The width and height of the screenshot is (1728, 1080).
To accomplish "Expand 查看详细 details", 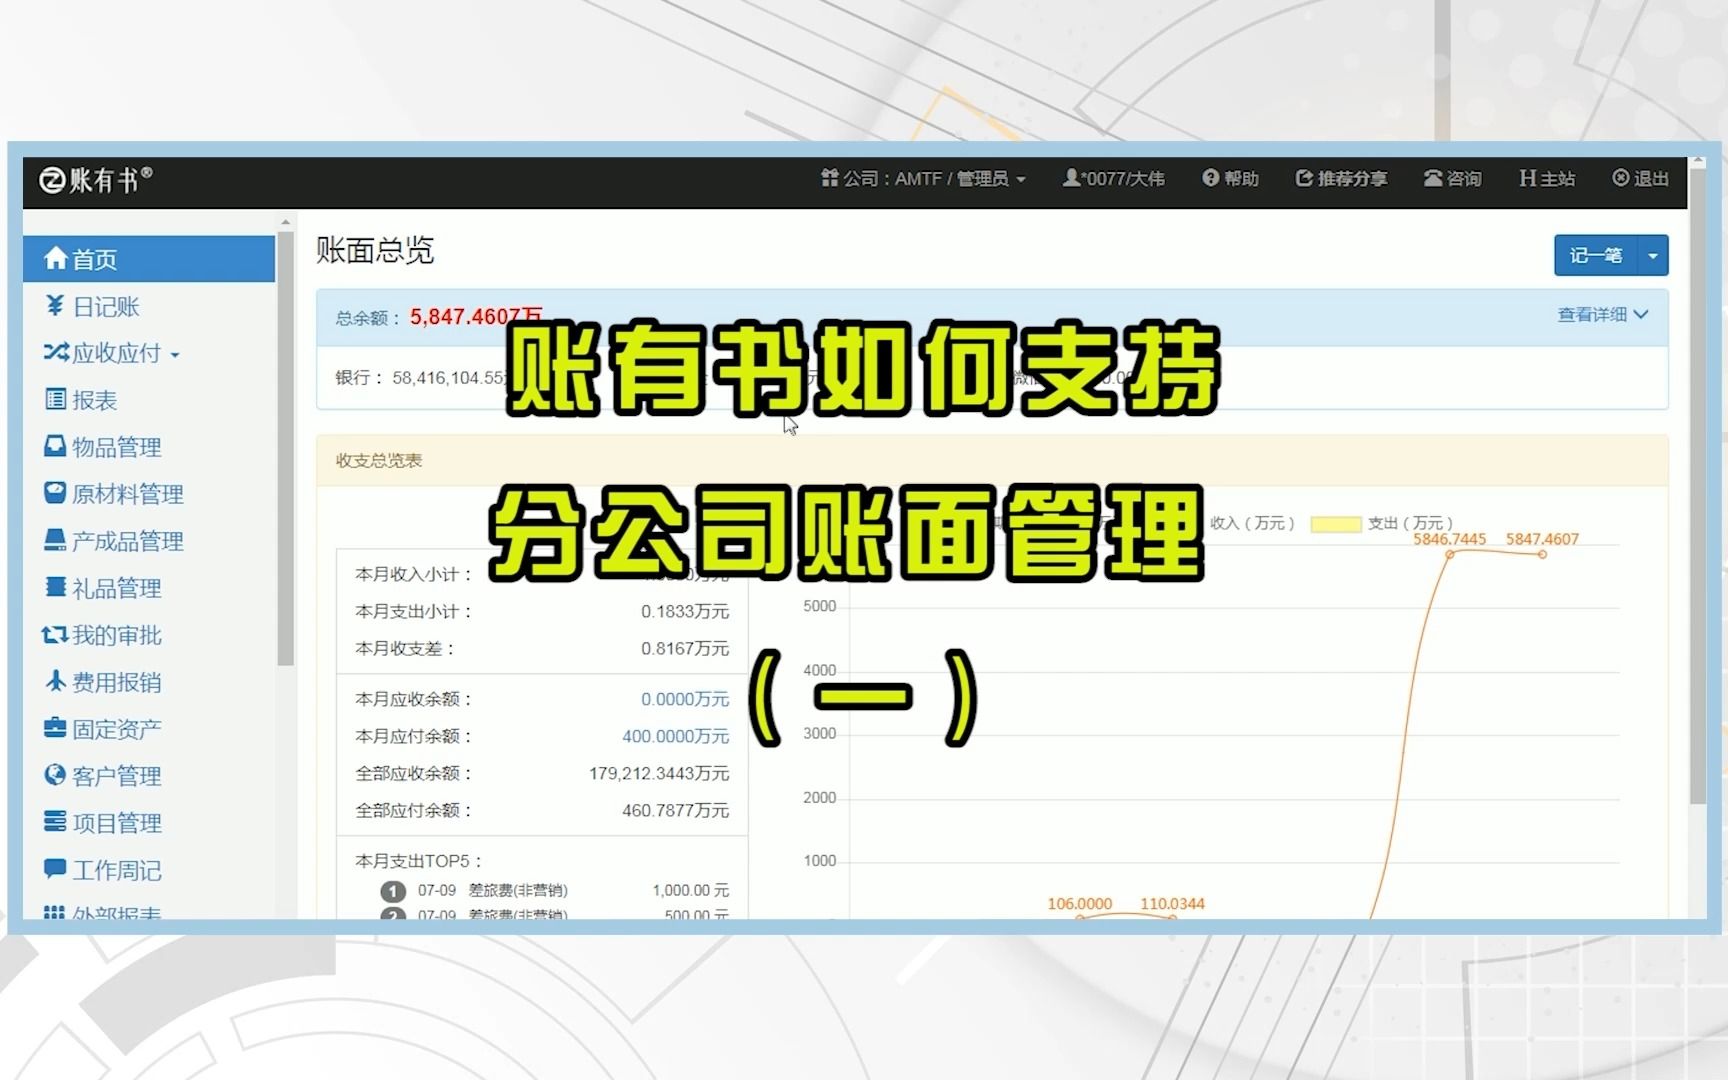I will tap(1602, 315).
